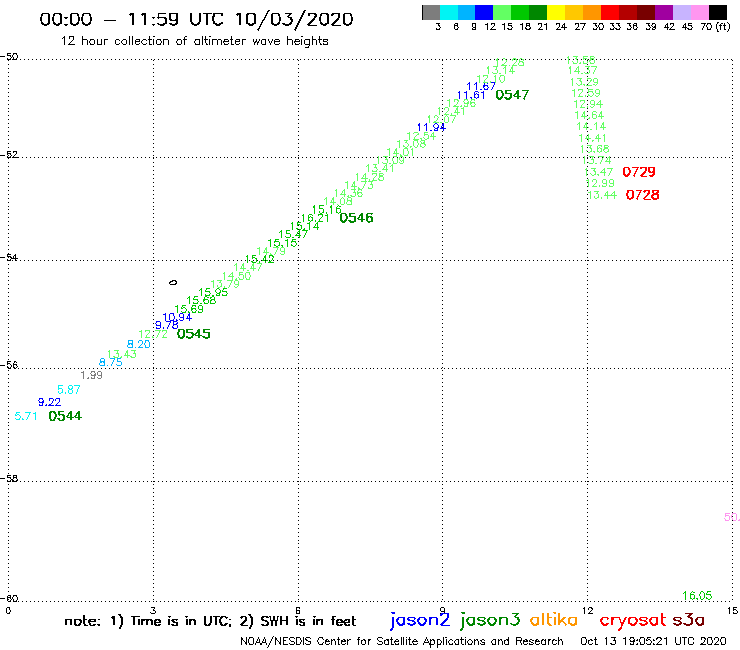The height and width of the screenshot is (650, 740).
Task: Select the yellow legend color swatch
Action: click(556, 12)
